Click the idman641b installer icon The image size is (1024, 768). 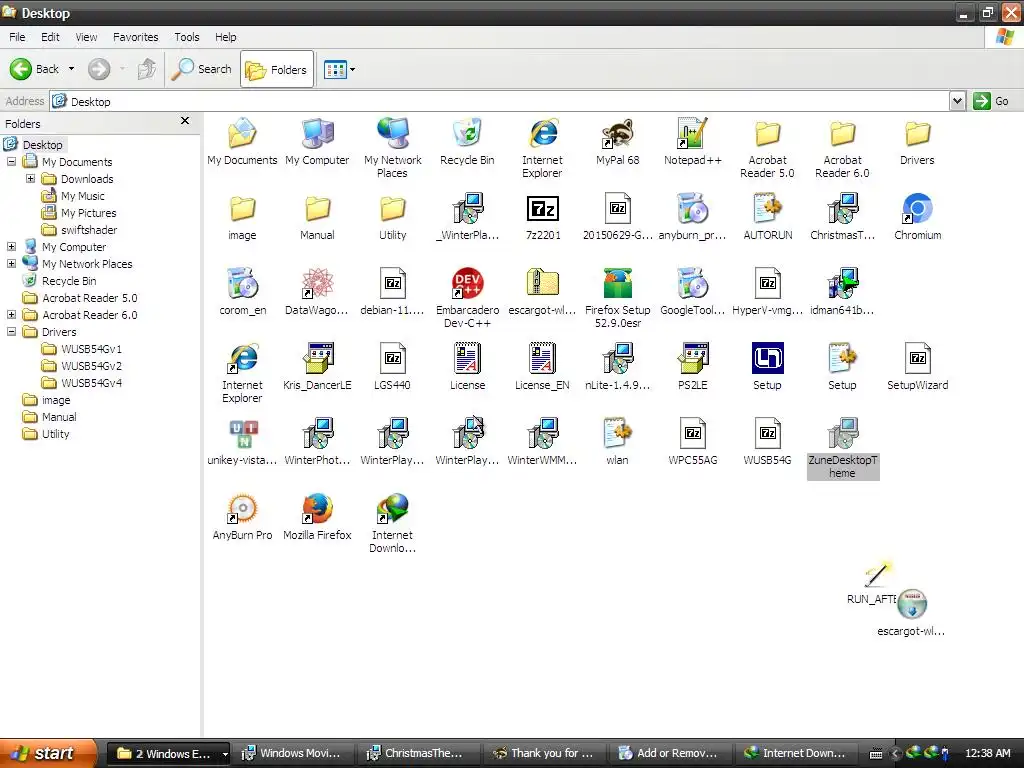tap(842, 283)
